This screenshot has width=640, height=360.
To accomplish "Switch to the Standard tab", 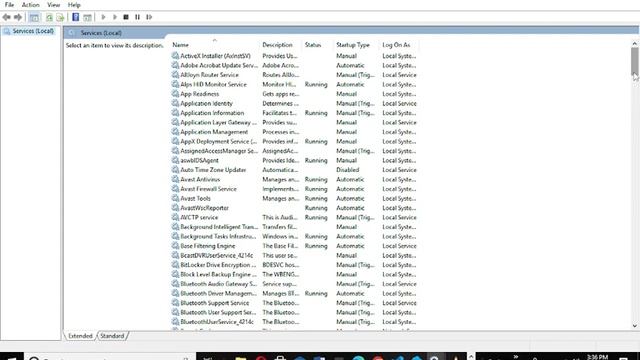I will (x=112, y=336).
